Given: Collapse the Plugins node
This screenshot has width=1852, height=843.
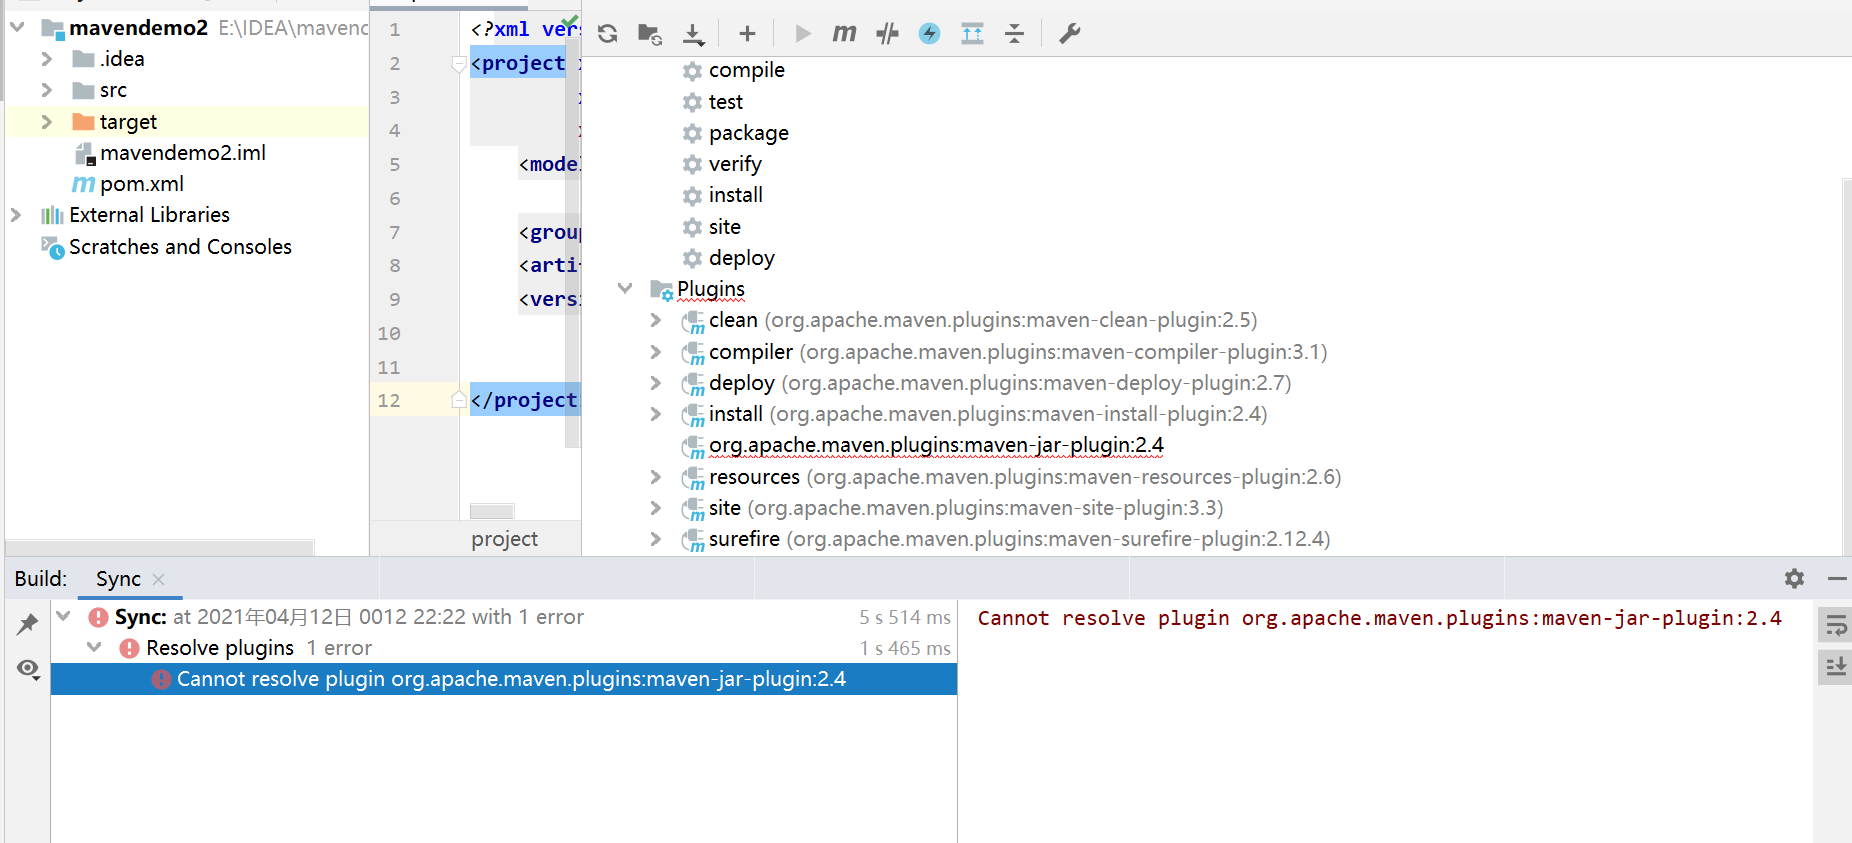Looking at the screenshot, I should point(625,289).
